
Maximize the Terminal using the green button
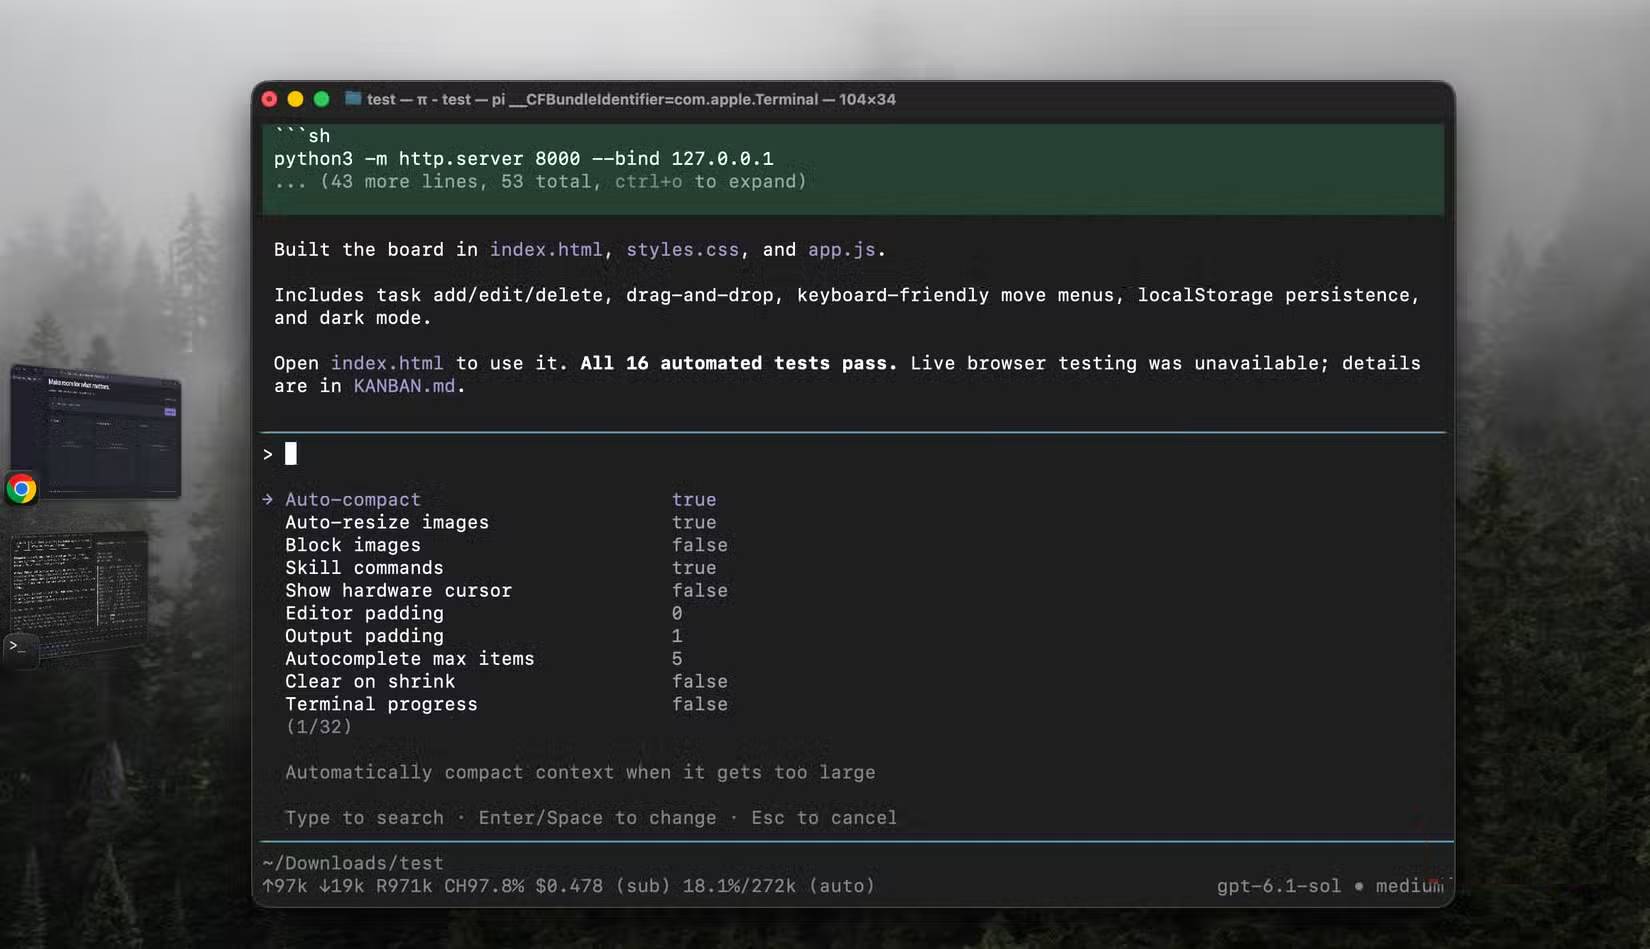[x=321, y=99]
